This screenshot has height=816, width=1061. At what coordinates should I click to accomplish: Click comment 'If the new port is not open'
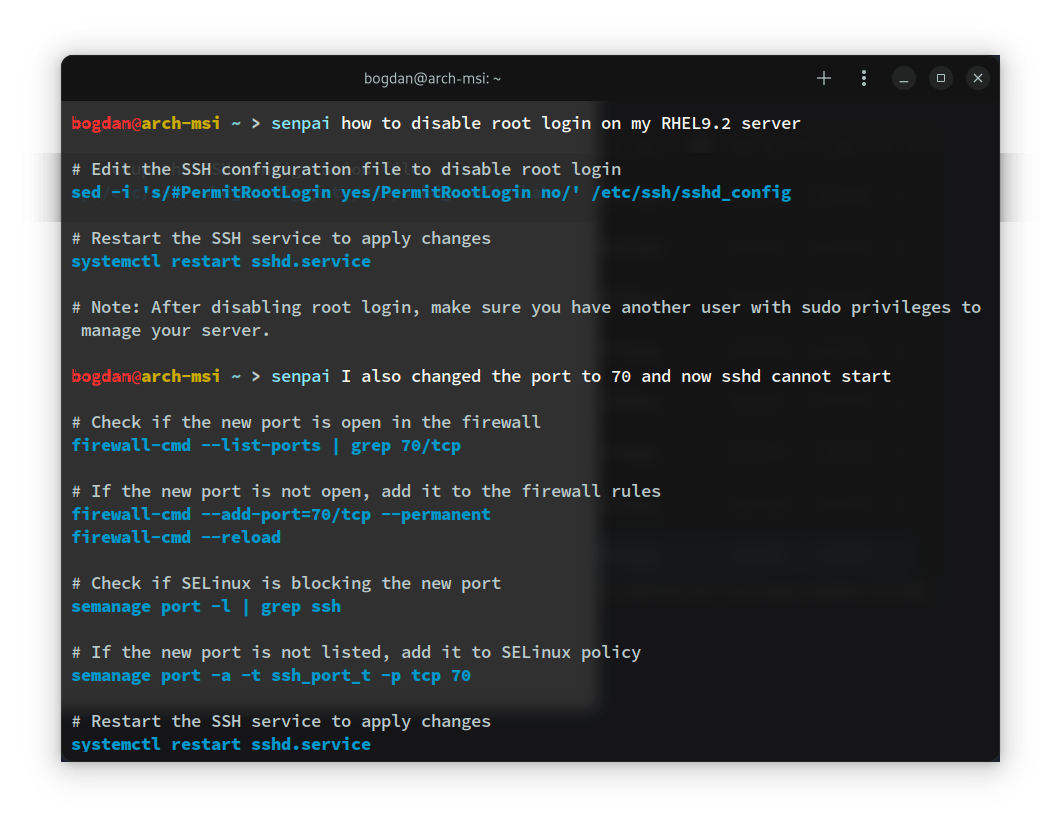point(366,491)
